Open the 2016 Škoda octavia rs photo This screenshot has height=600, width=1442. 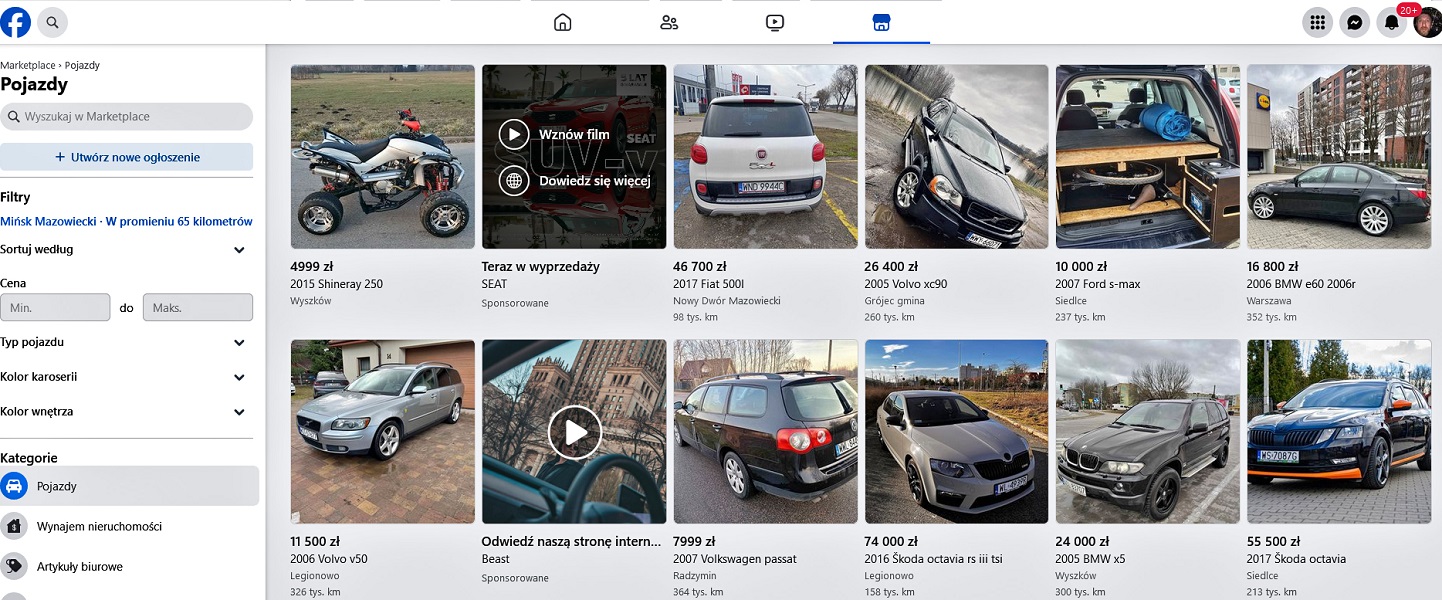coord(957,432)
